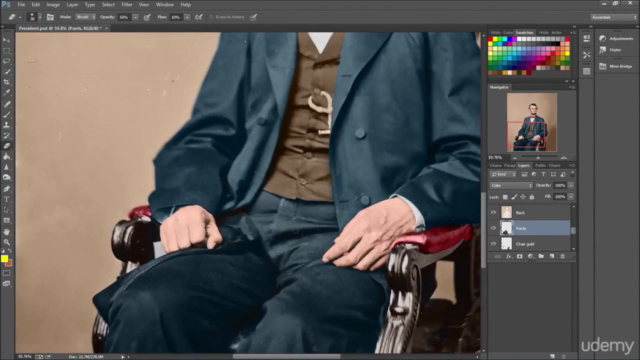
Task: Delete layer with trash icon
Action: (562, 256)
